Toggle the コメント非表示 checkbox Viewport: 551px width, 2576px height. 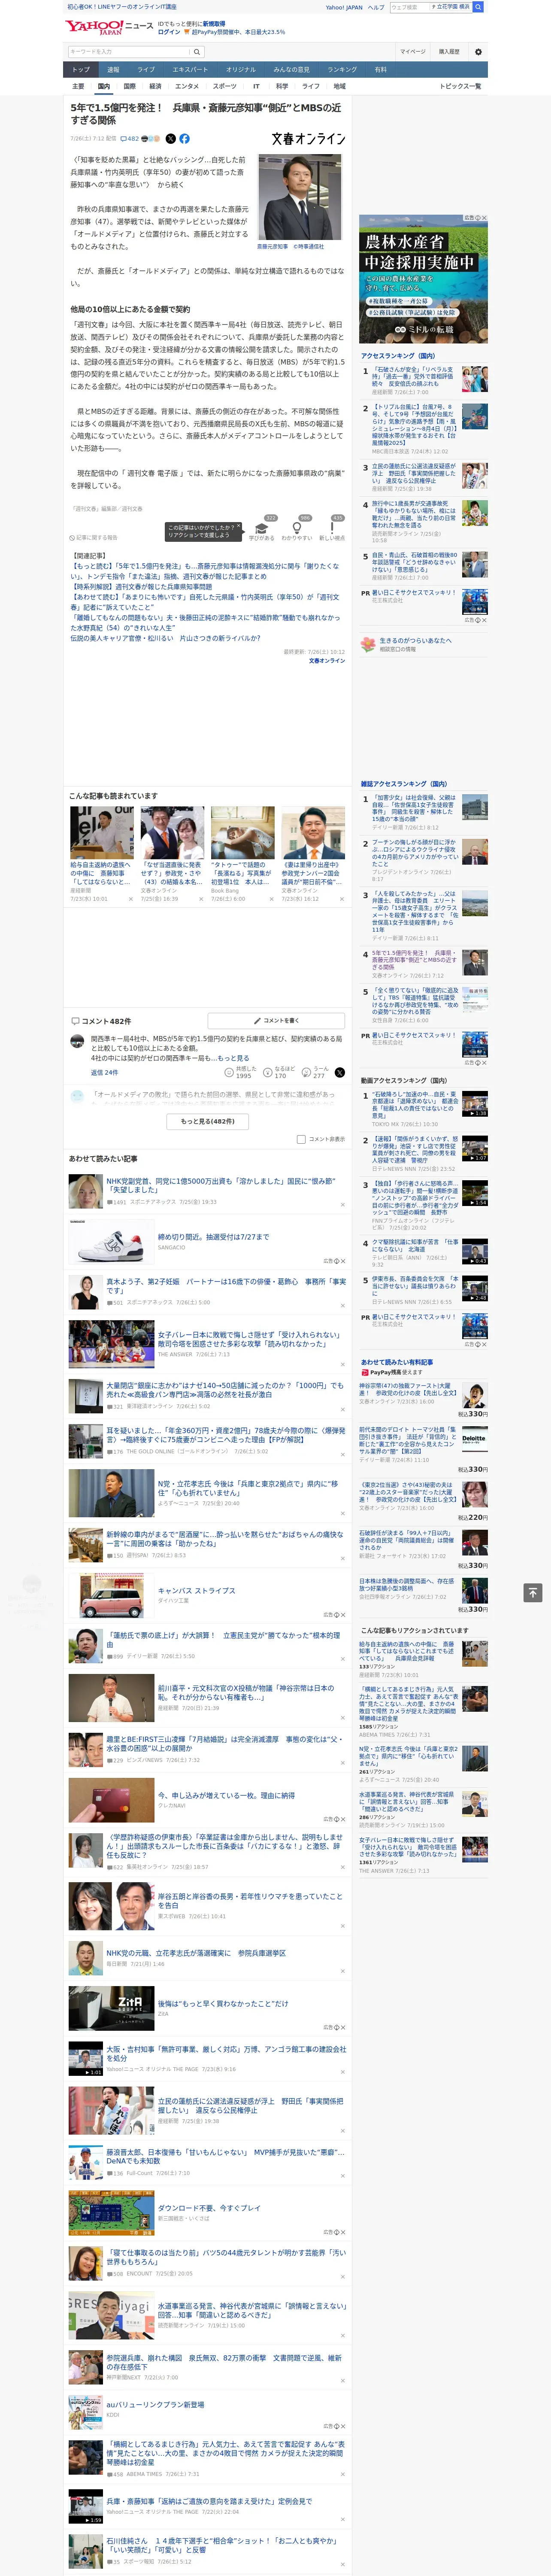(x=301, y=1139)
